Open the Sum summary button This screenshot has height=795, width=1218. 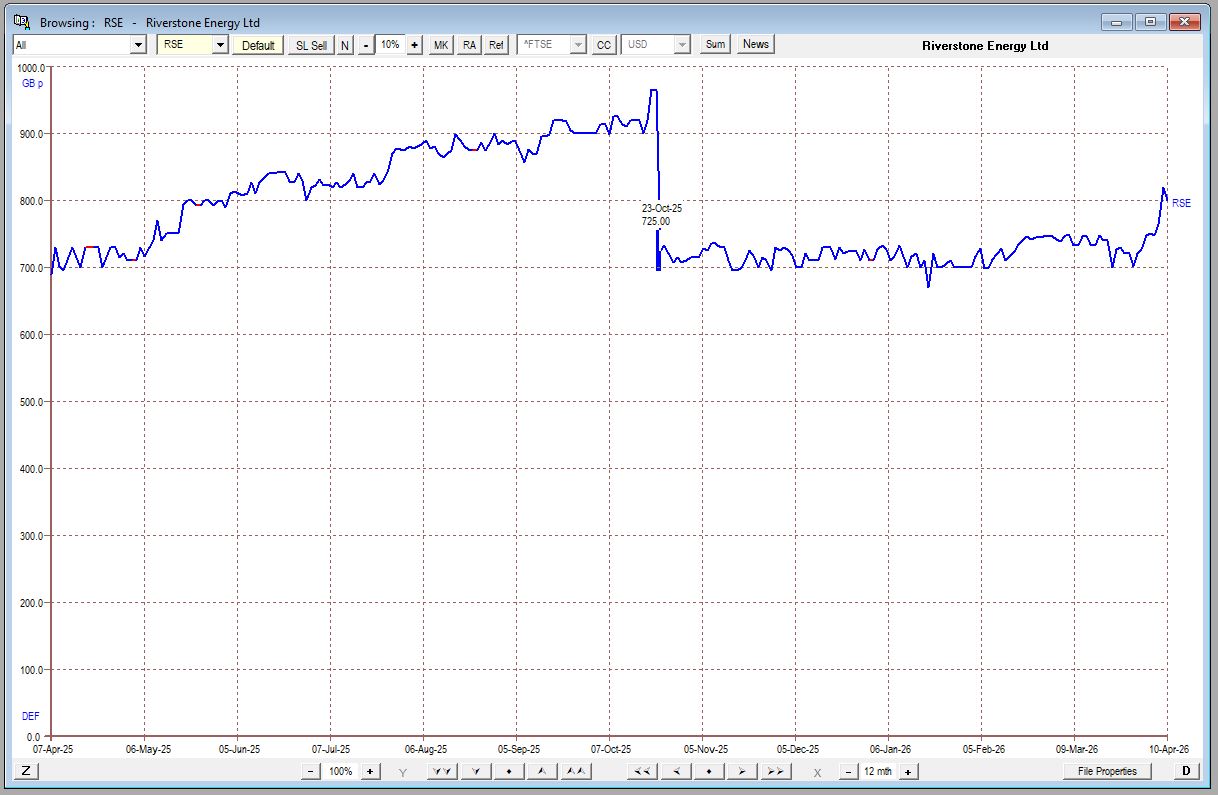coord(715,44)
